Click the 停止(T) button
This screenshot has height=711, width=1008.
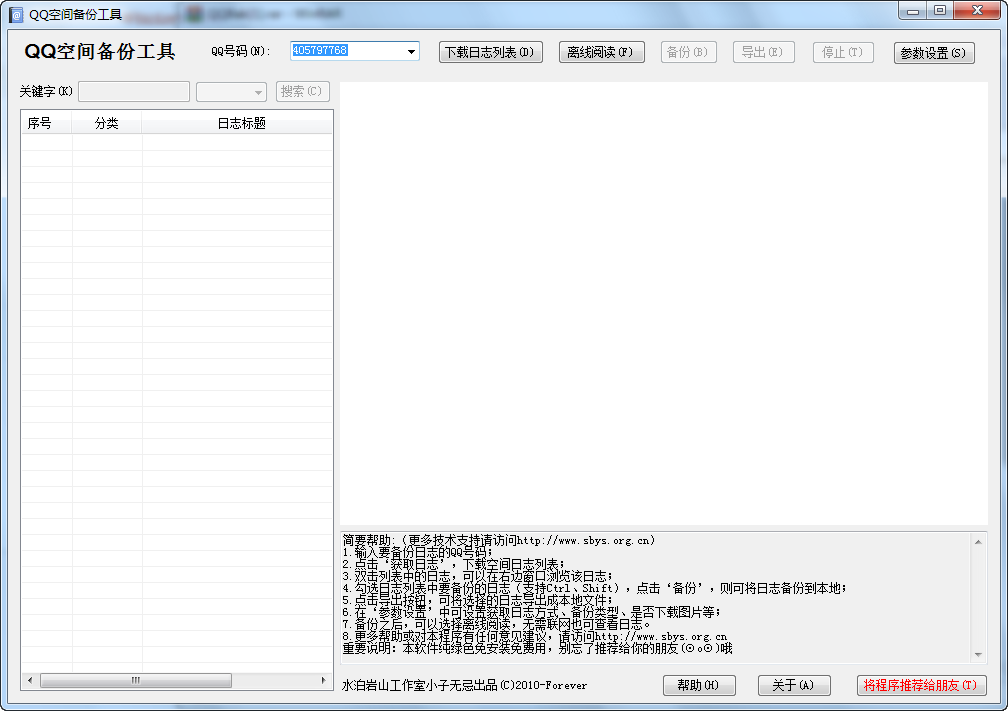click(843, 52)
